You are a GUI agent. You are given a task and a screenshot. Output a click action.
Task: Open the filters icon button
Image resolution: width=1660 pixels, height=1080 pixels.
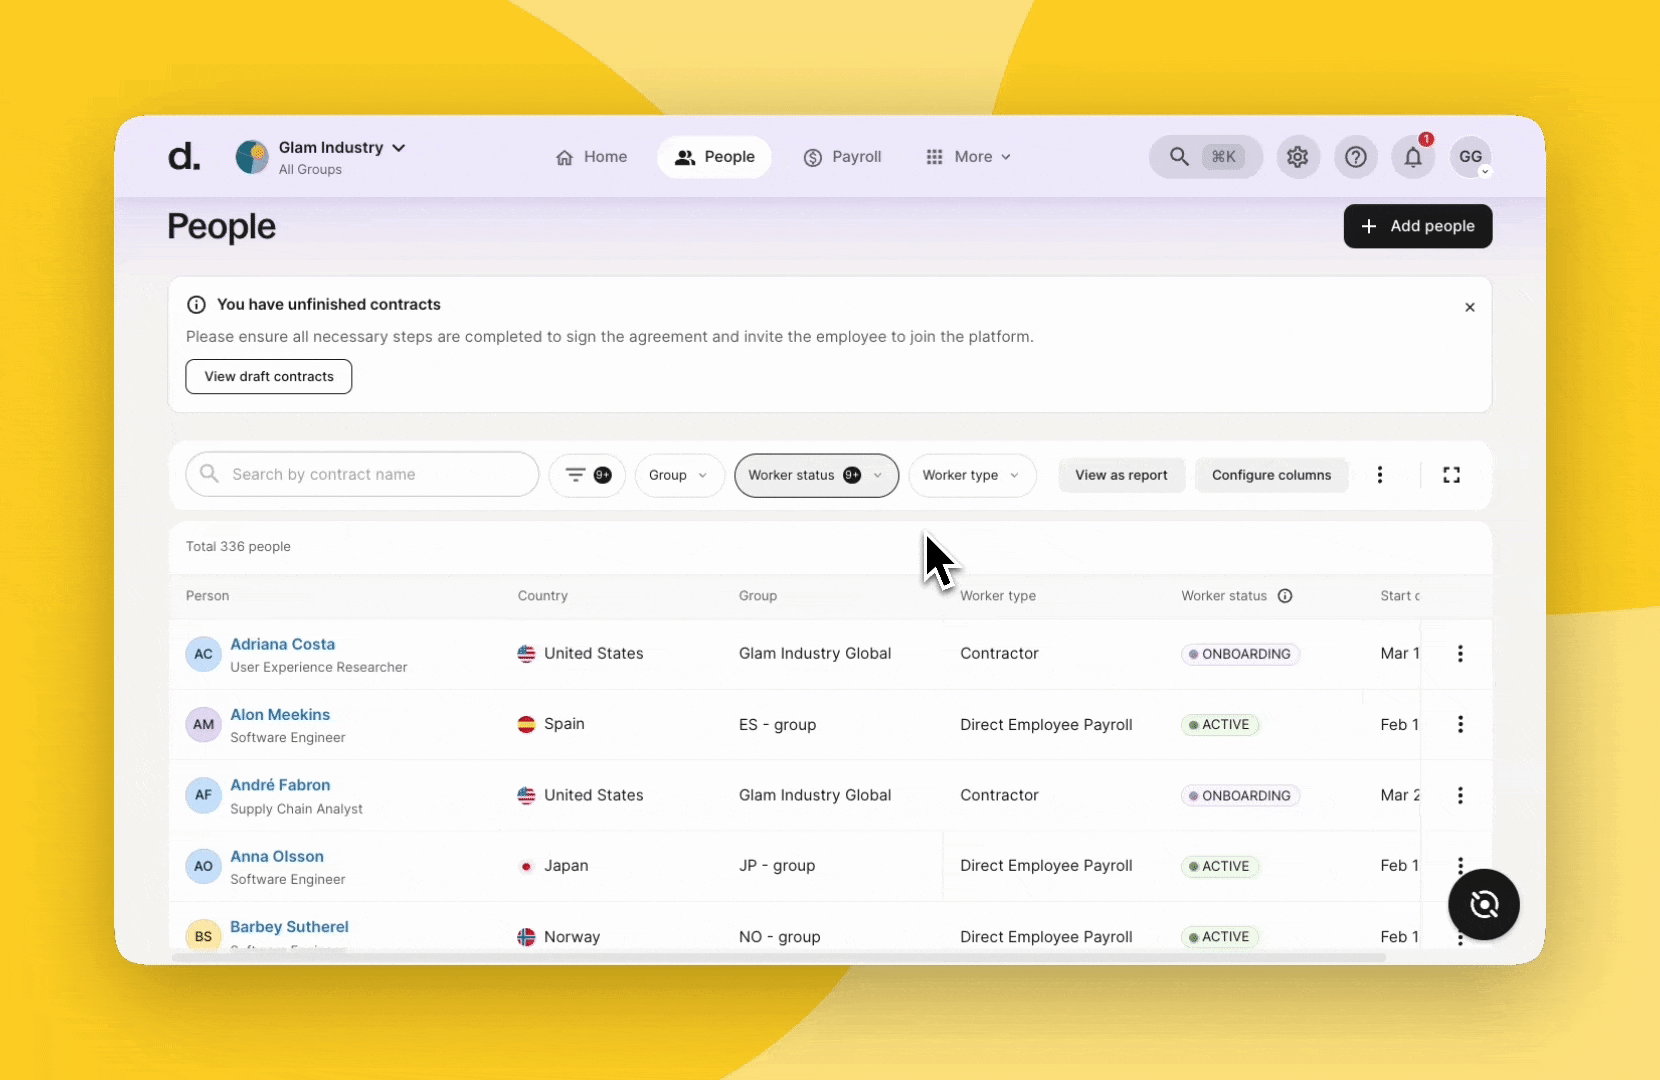click(587, 475)
